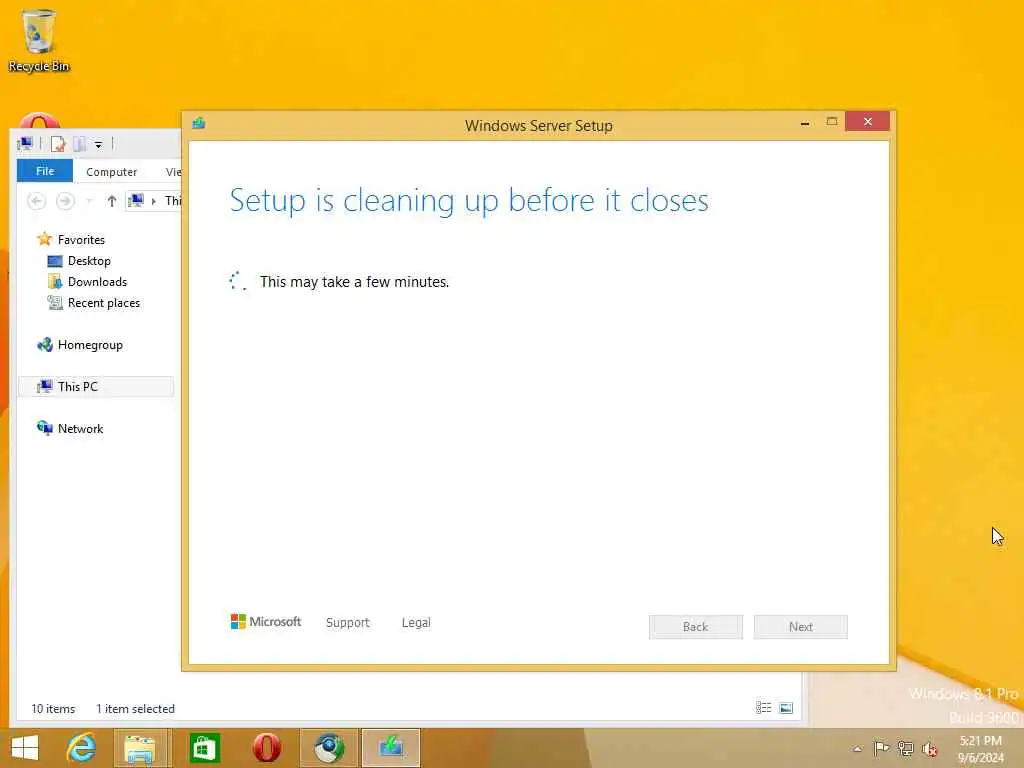The image size is (1024, 768).
Task: Select Recent places in the navigation pane
Action: (x=104, y=302)
